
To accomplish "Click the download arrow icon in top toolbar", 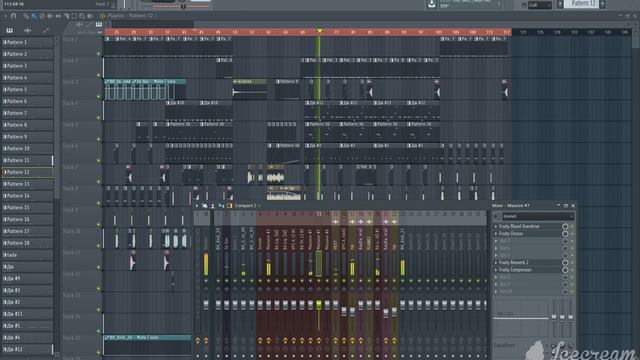I will point(431,4).
